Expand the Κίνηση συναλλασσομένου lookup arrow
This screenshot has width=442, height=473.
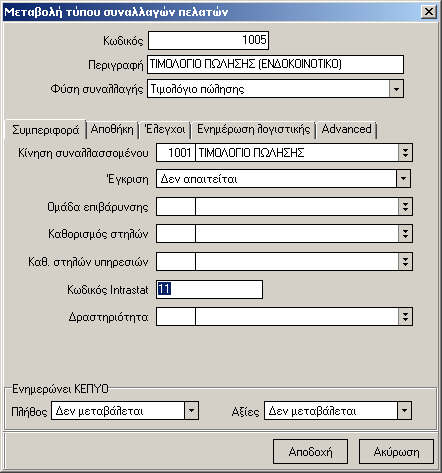tap(405, 153)
